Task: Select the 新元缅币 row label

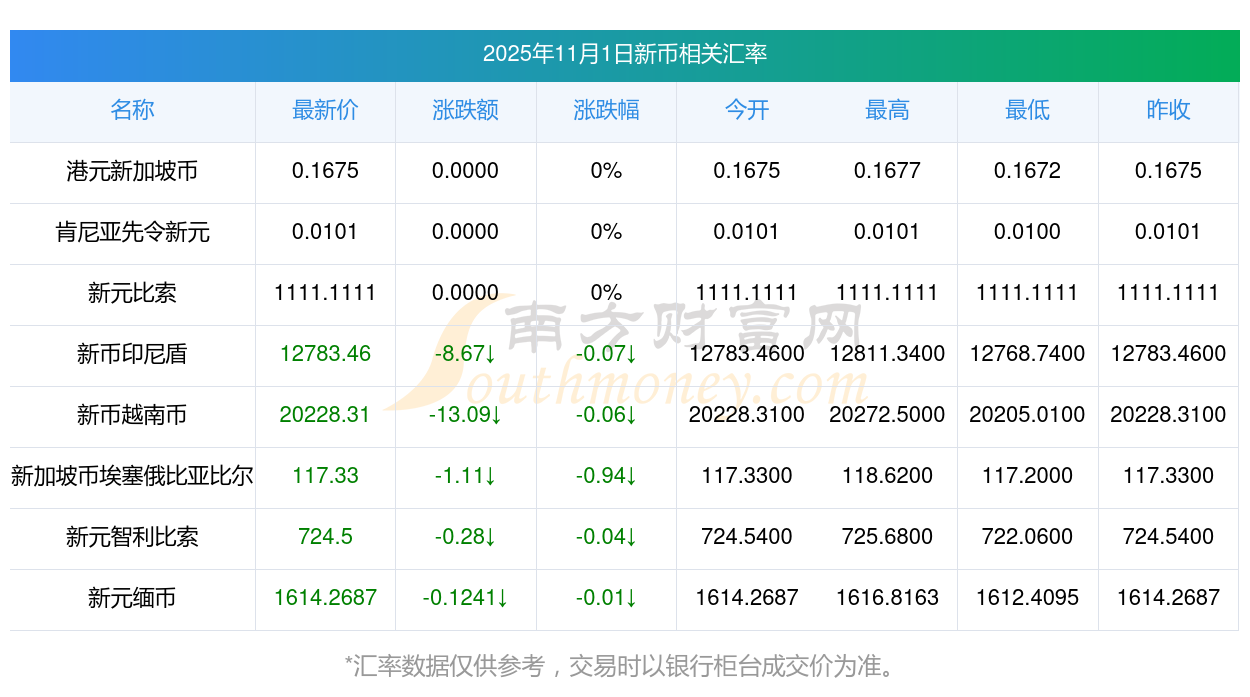Action: click(132, 598)
